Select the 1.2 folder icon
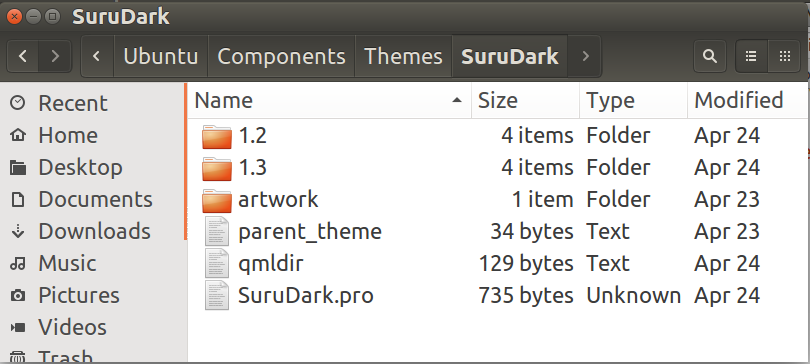This screenshot has width=810, height=364. [x=216, y=136]
